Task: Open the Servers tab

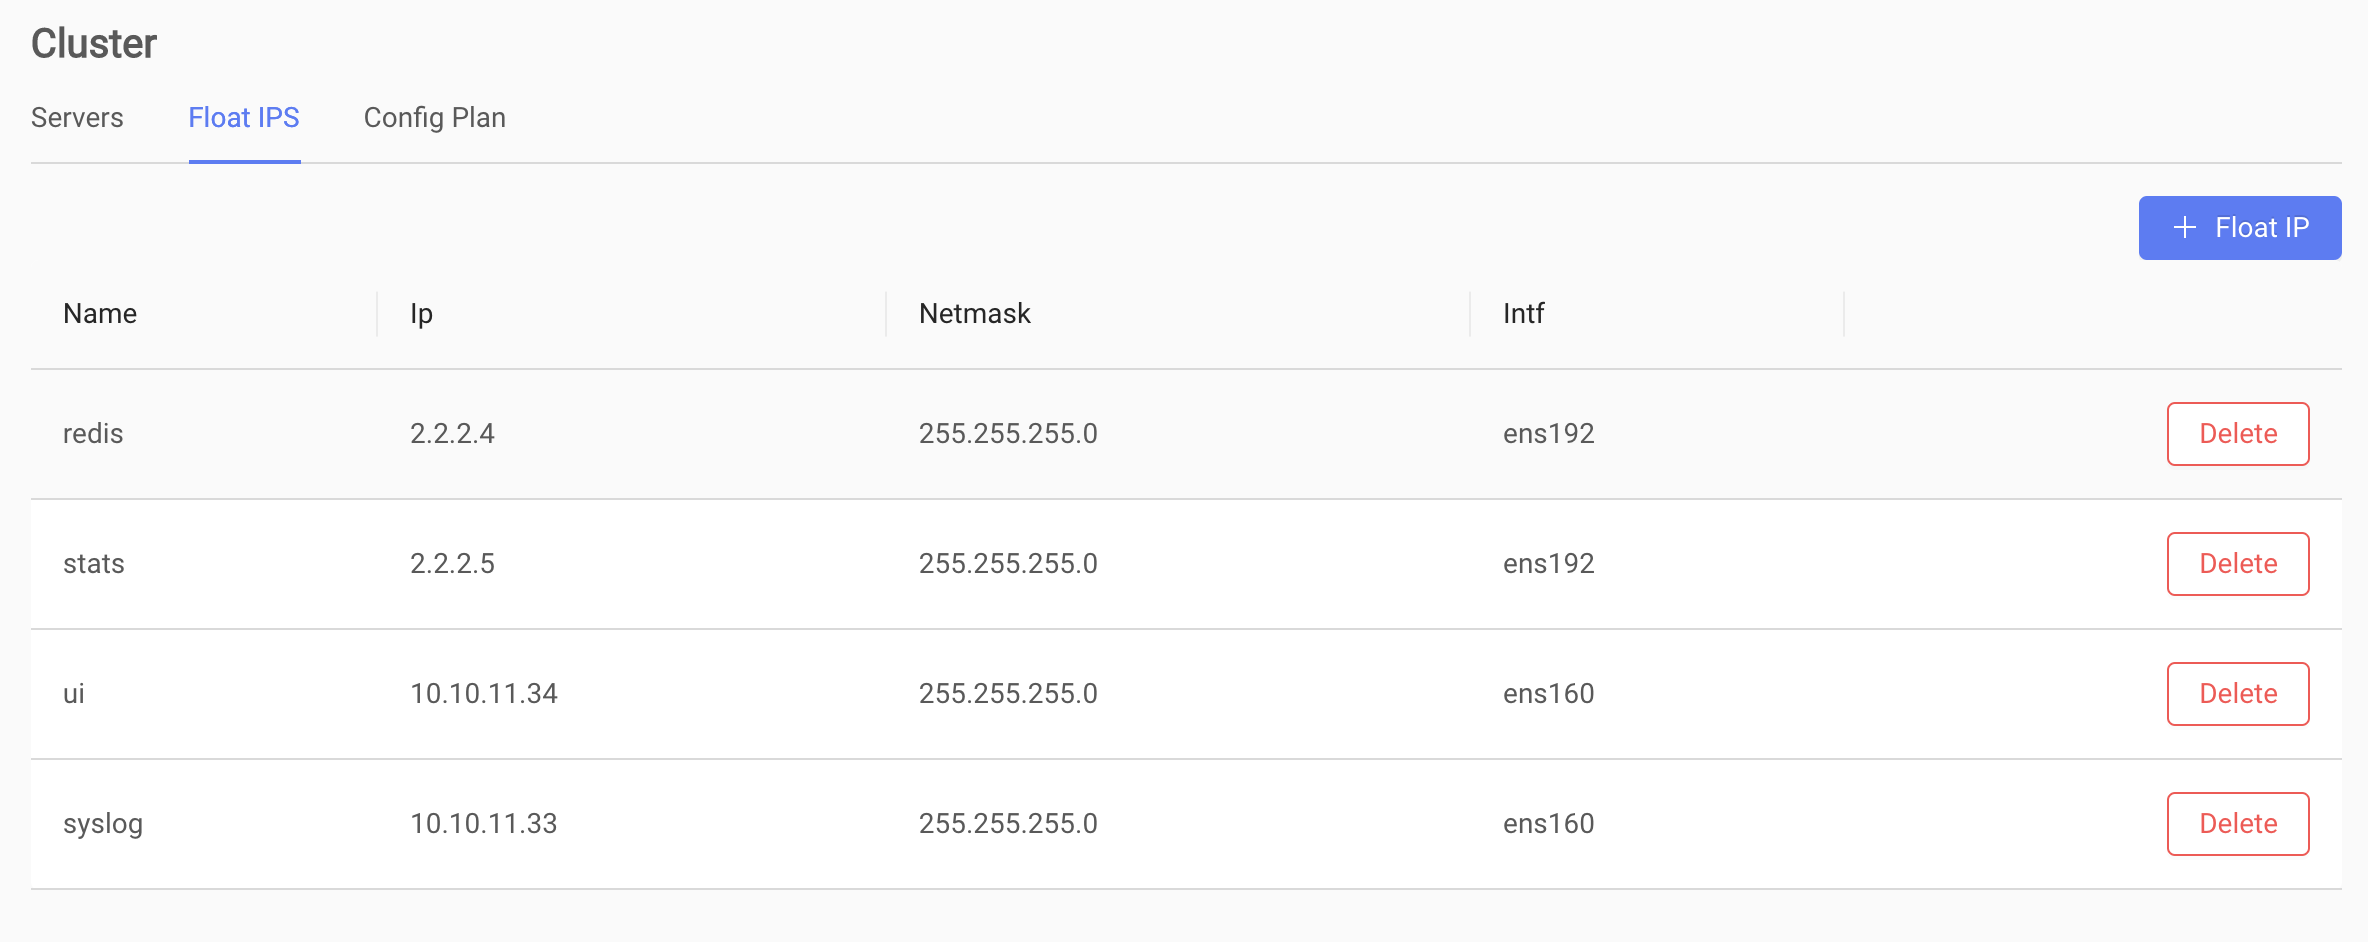Action: point(77,118)
